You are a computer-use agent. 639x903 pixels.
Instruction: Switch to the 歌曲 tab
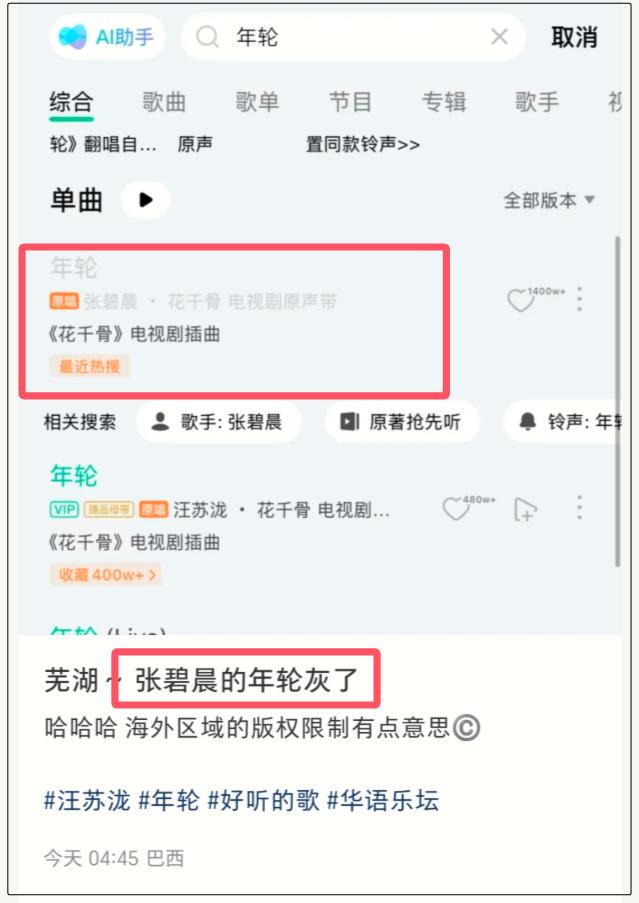click(164, 103)
